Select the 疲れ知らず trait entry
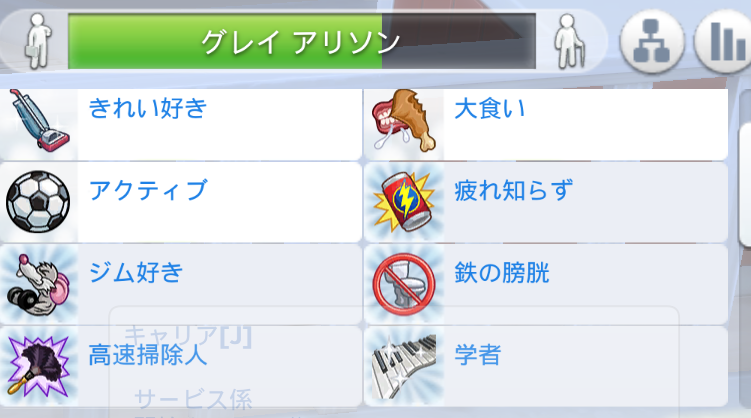The image size is (751, 418). [546, 203]
